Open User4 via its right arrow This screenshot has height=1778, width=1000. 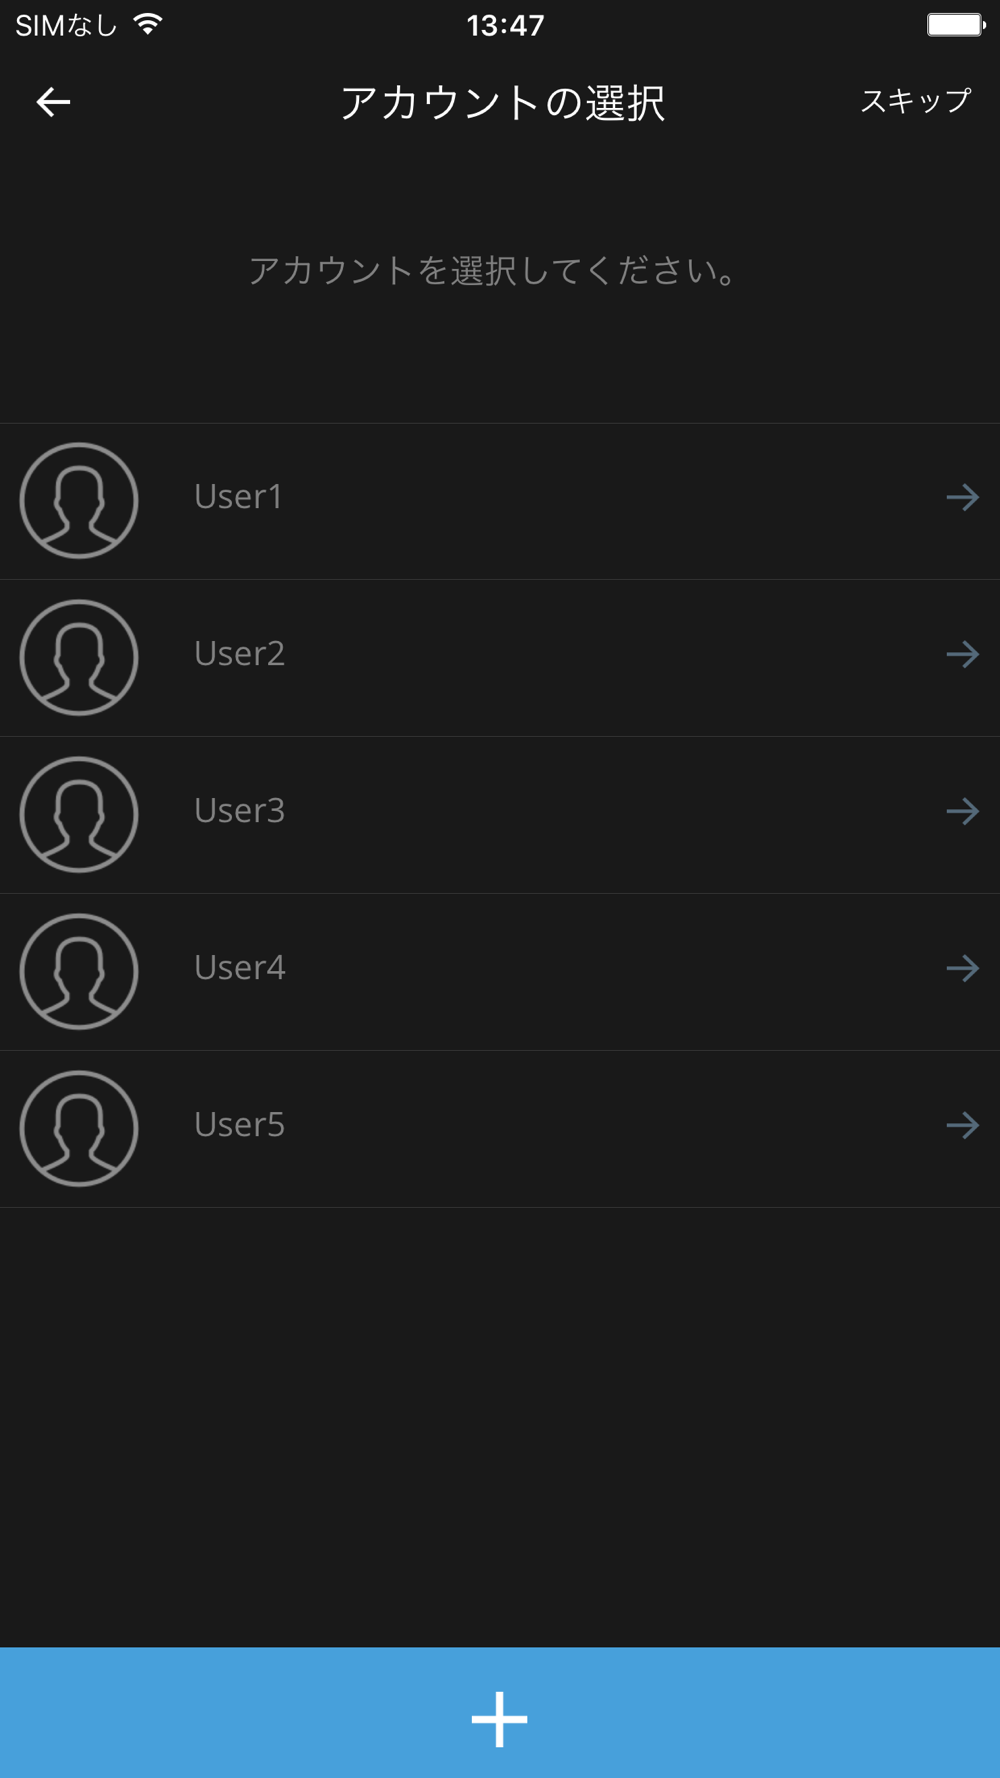pyautogui.click(x=963, y=968)
